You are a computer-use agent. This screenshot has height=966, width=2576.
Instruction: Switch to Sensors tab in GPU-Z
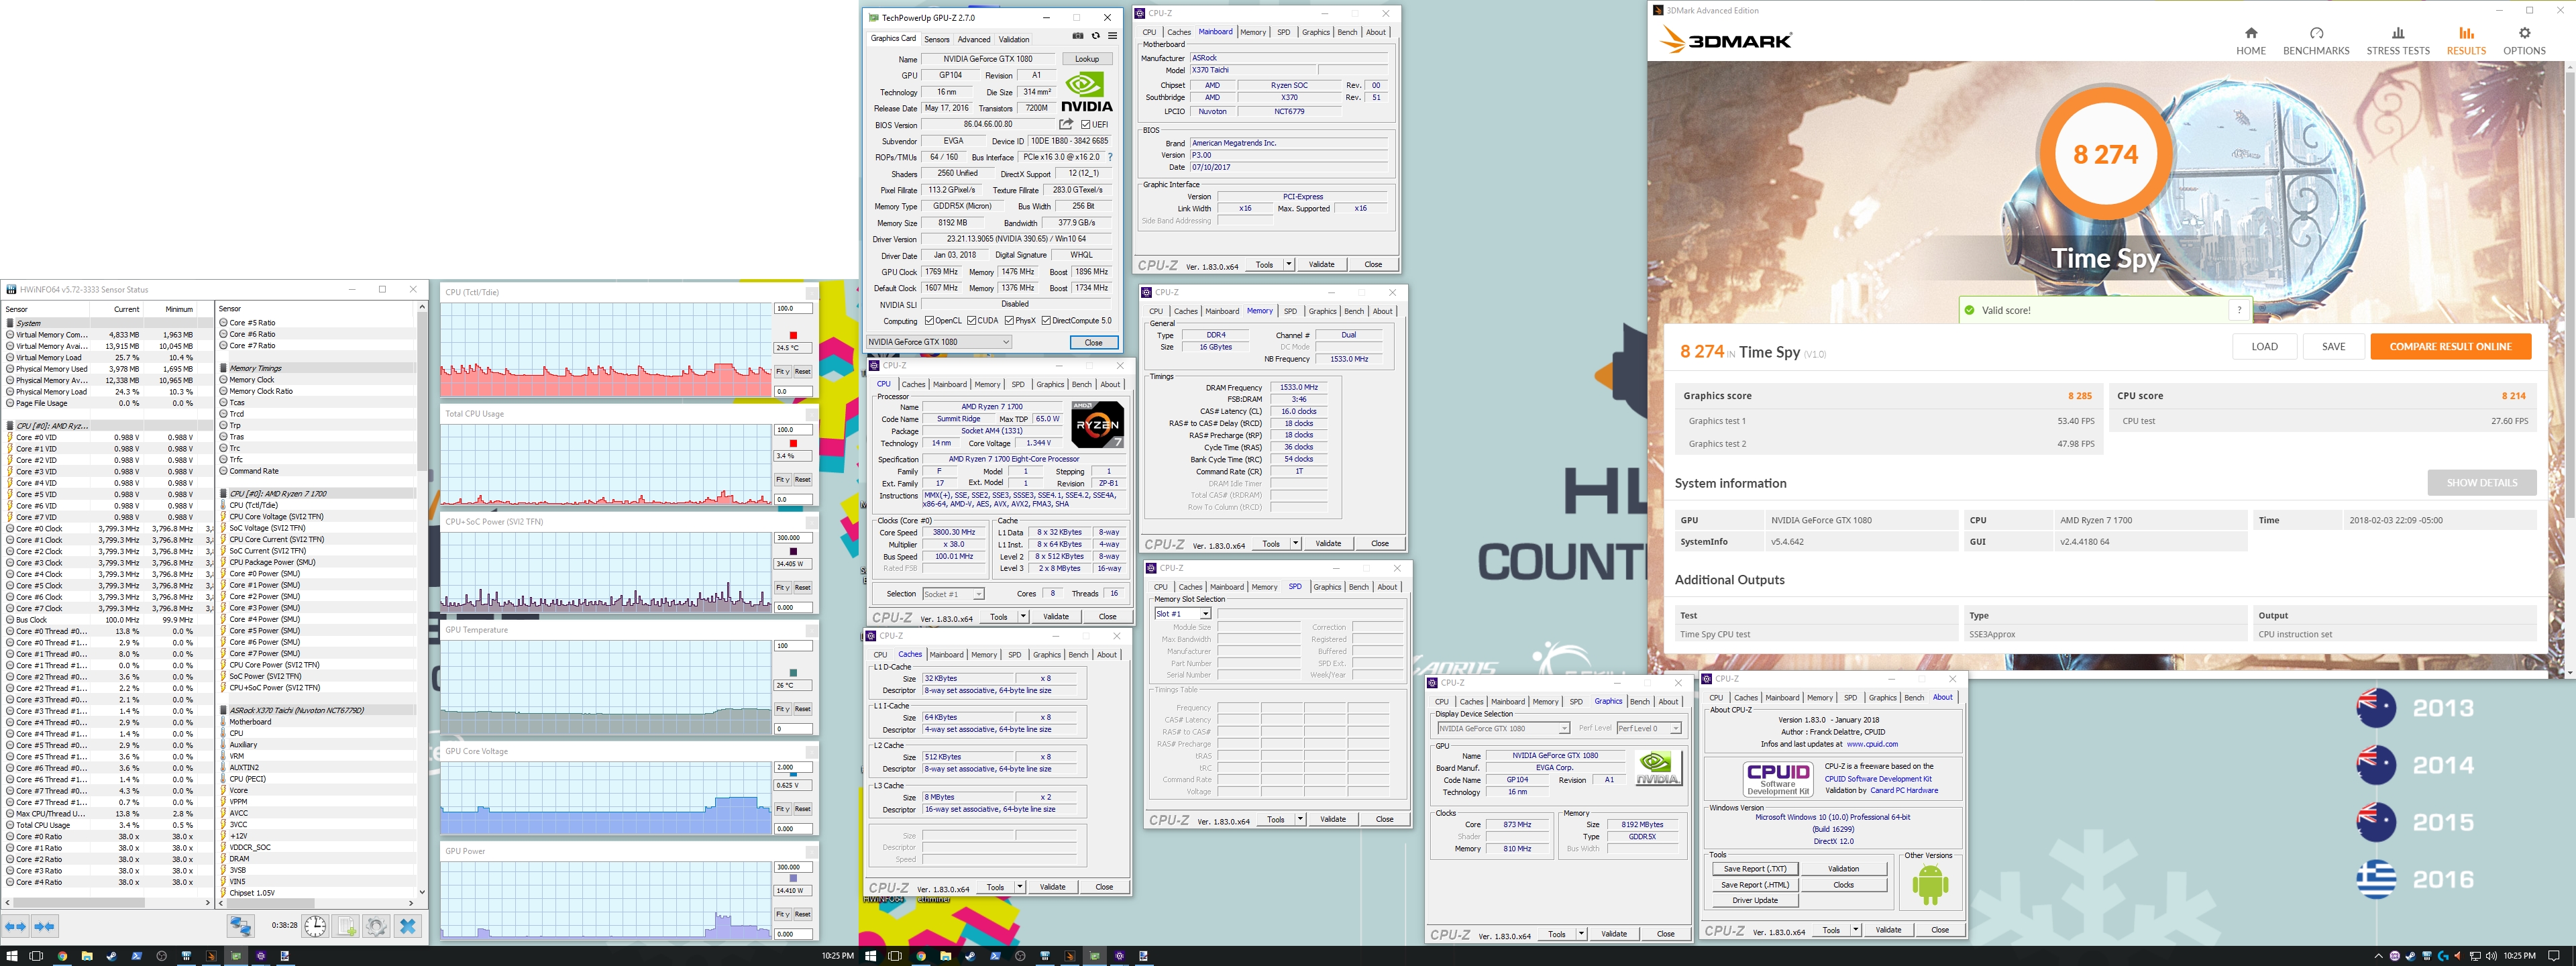(937, 40)
